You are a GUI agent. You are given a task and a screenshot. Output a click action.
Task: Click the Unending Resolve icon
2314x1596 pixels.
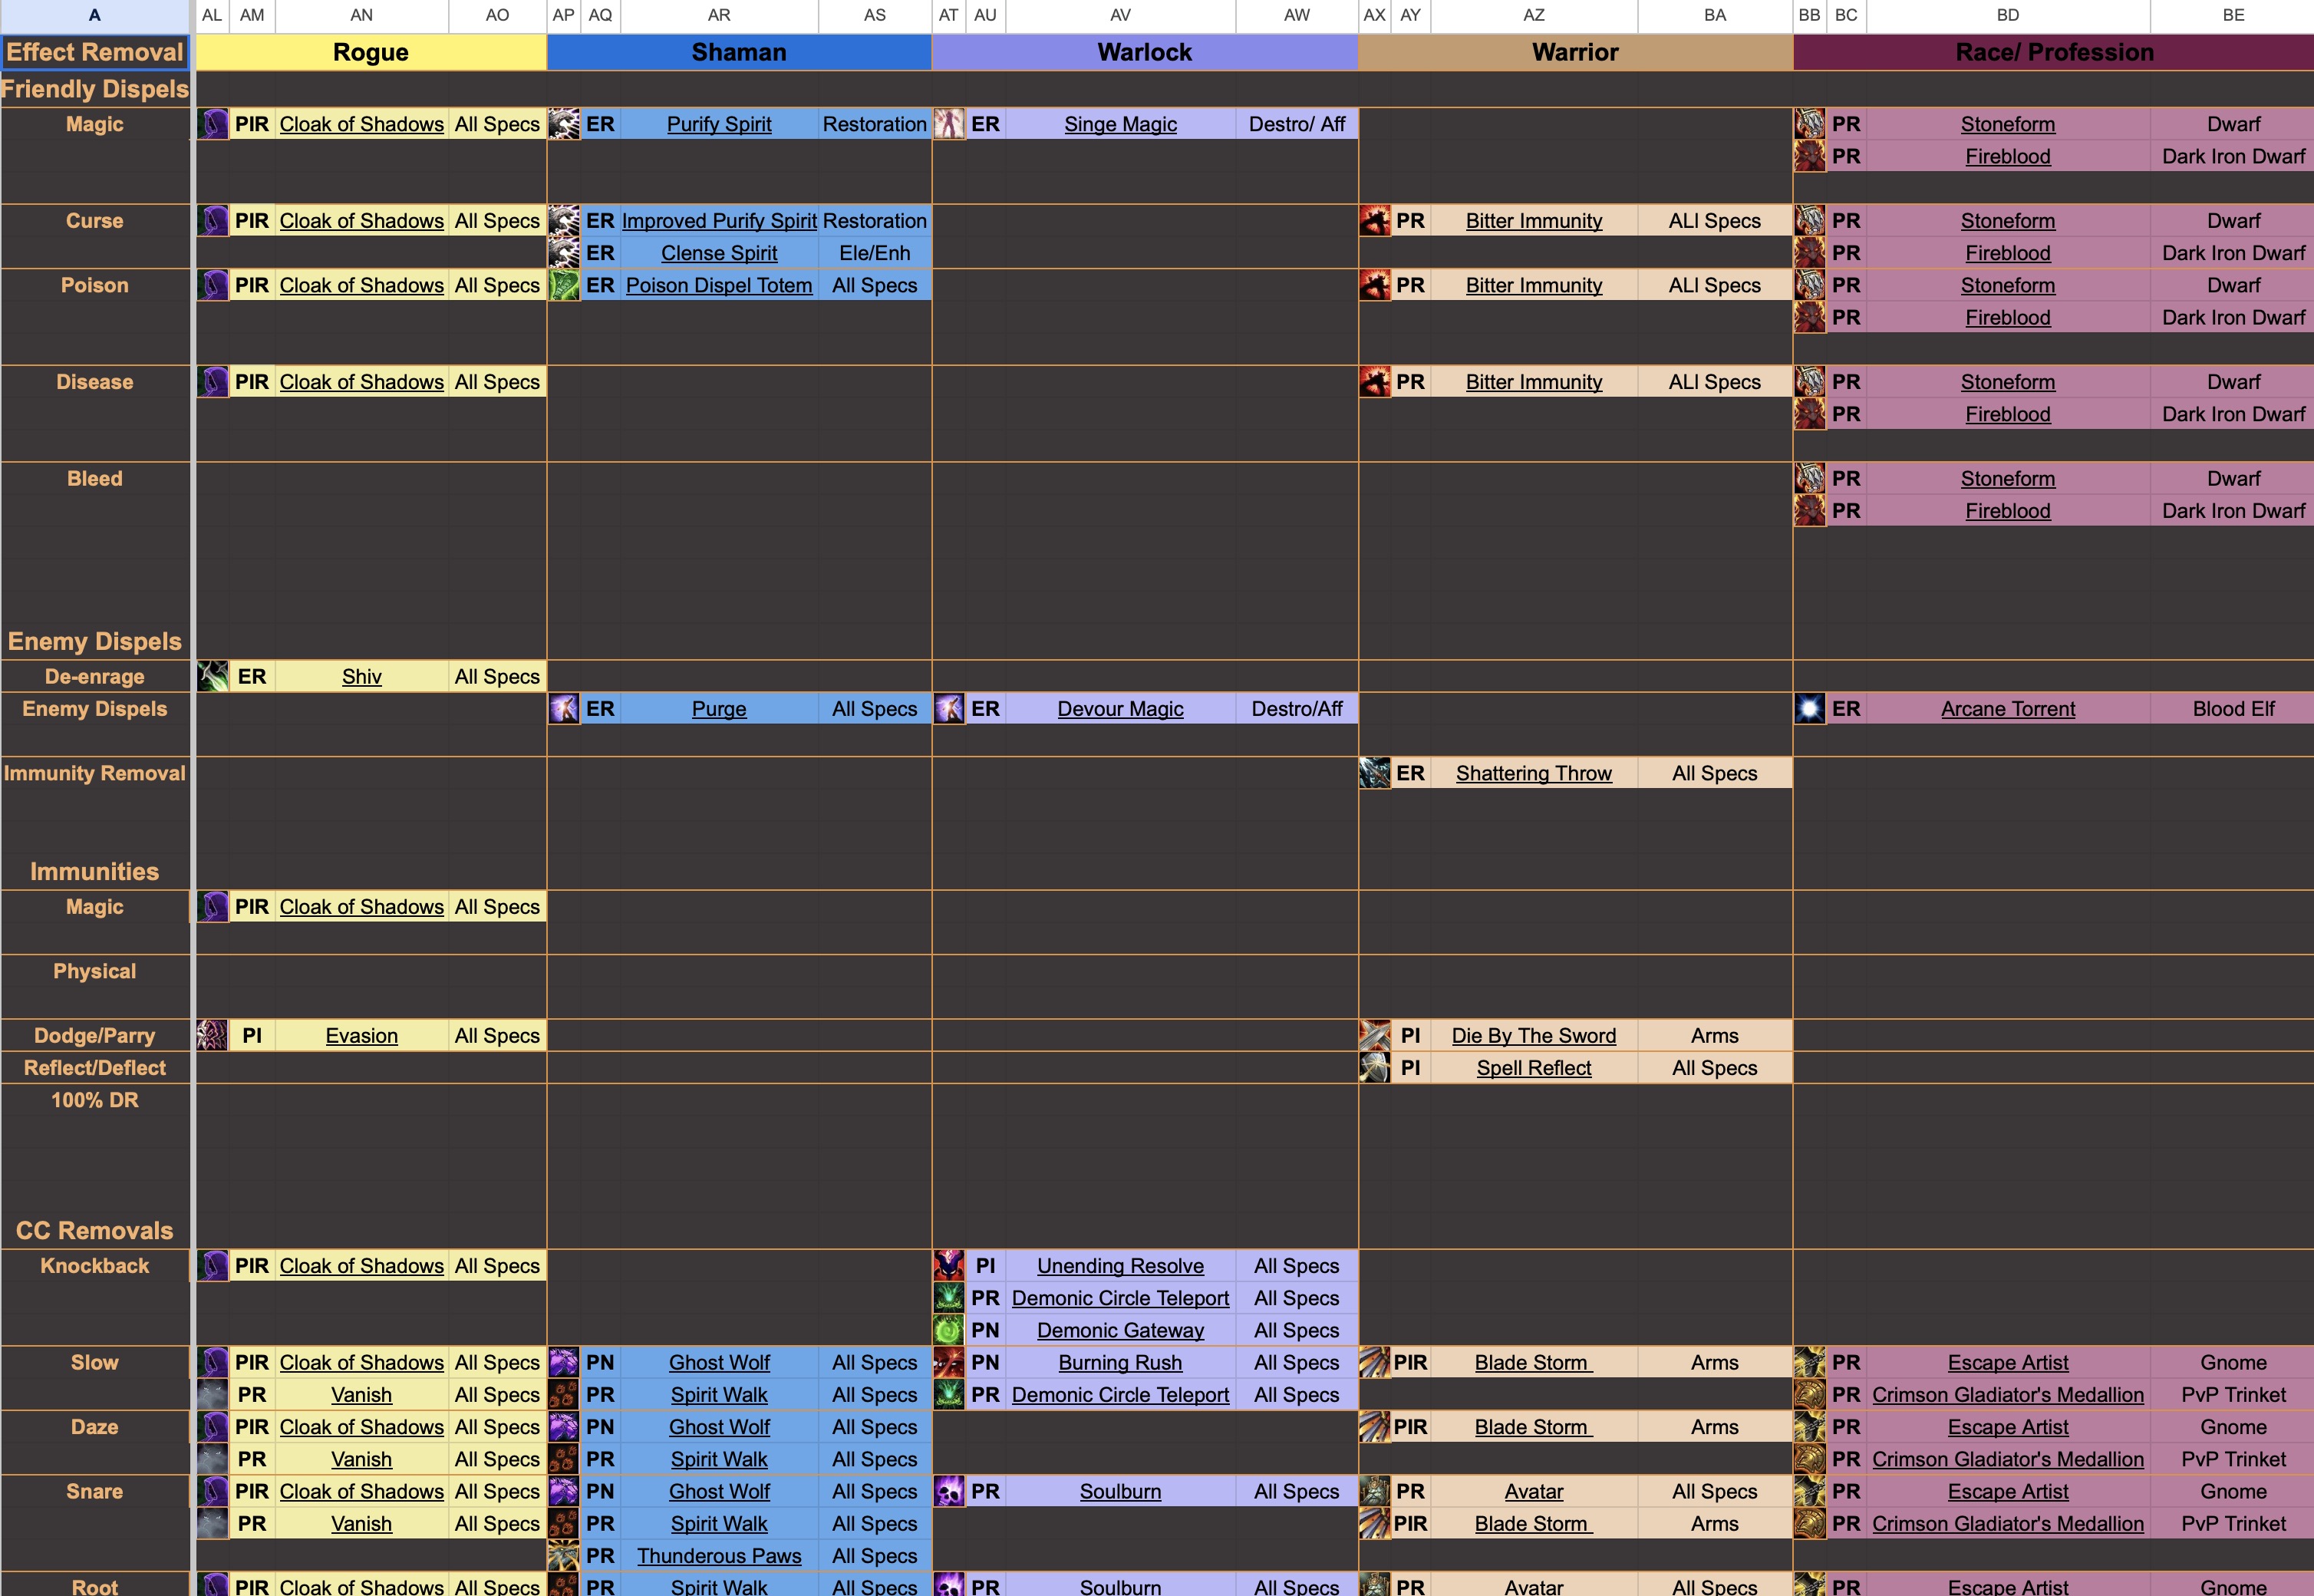(949, 1265)
